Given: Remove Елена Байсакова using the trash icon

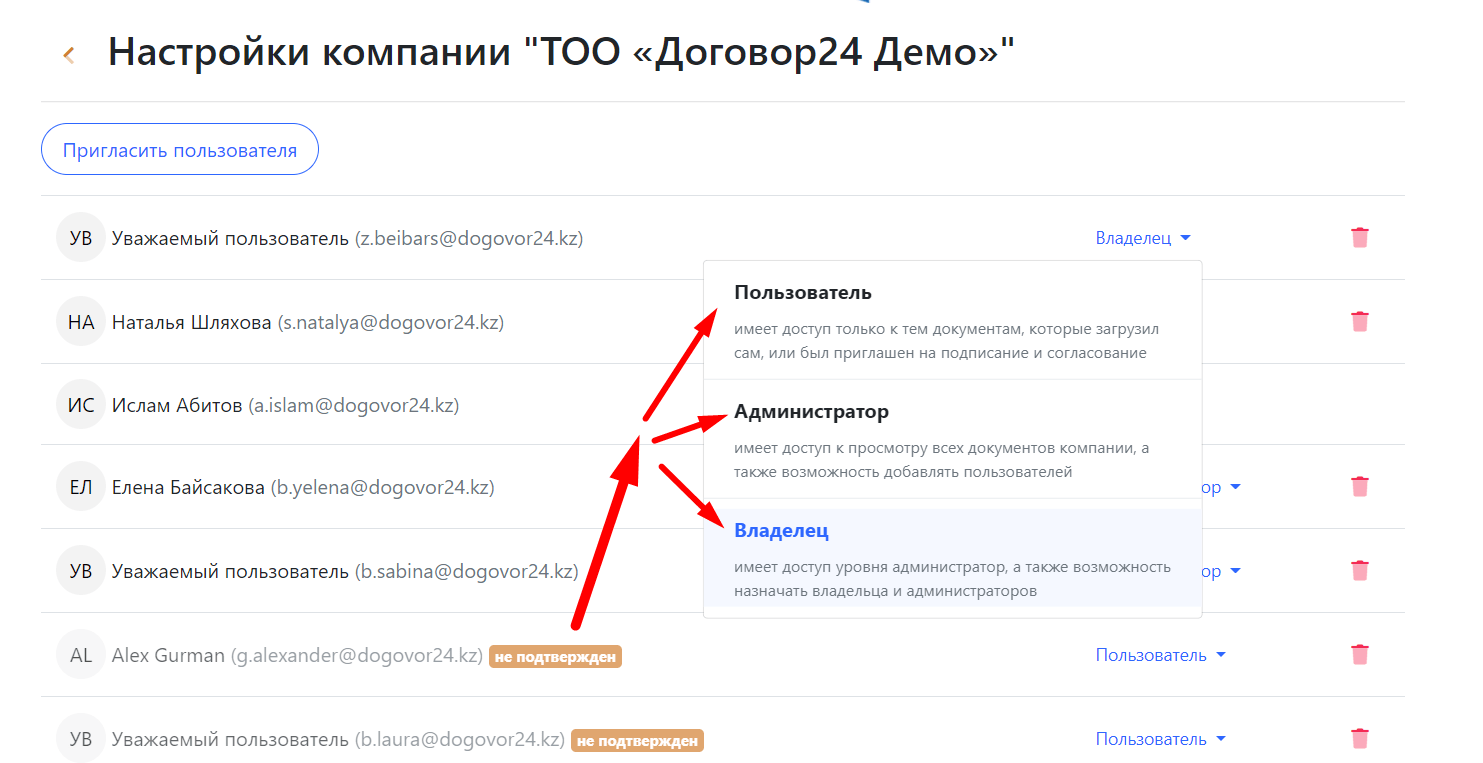Looking at the screenshot, I should [1359, 487].
